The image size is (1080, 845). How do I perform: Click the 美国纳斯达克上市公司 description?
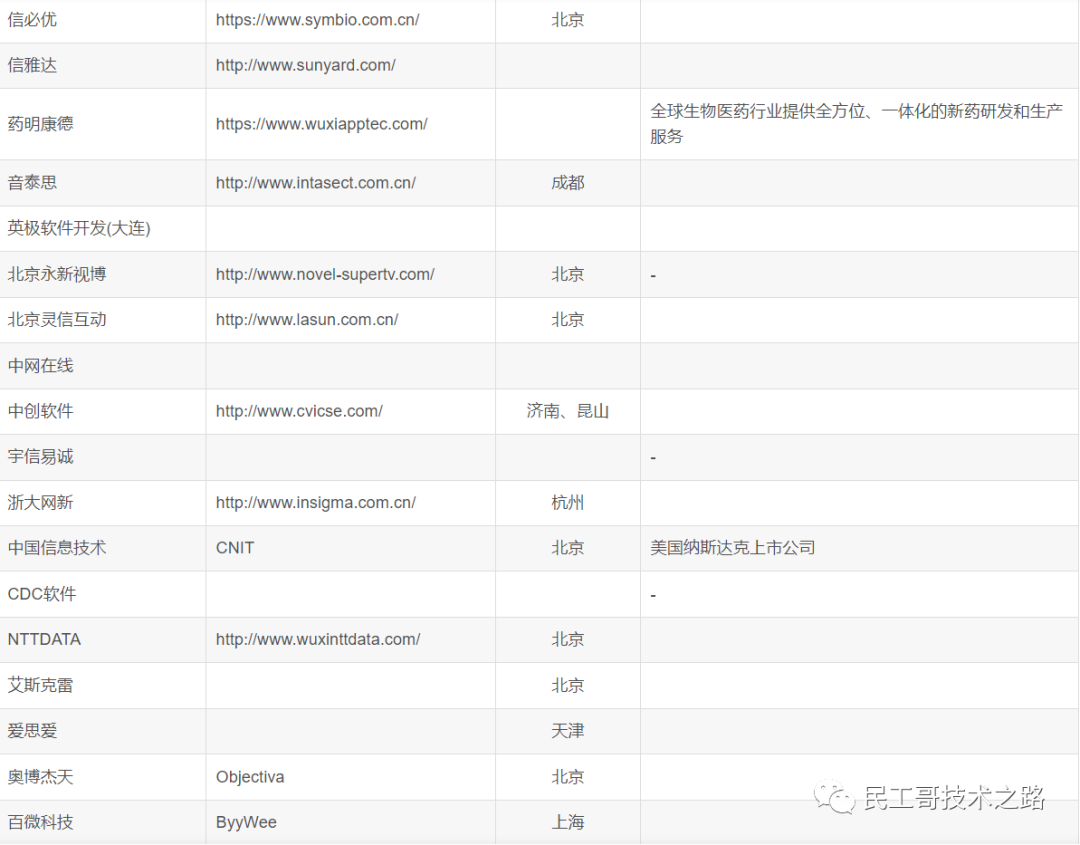click(733, 548)
